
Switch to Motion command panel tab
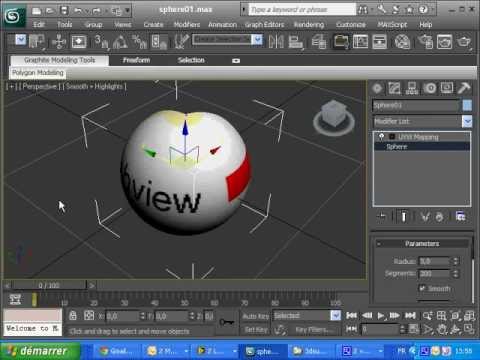pyautogui.click(x=430, y=88)
